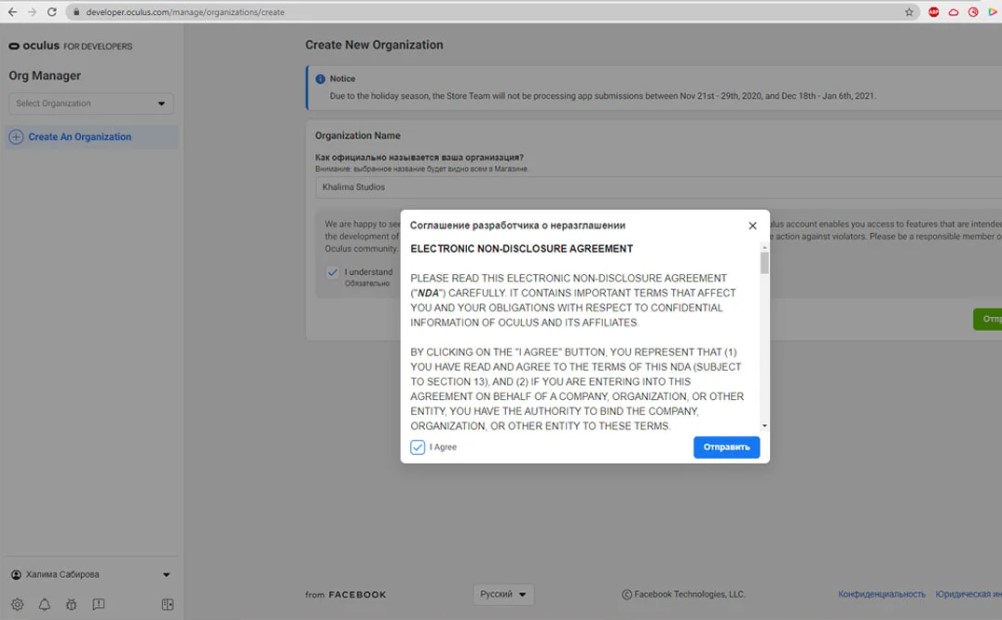Open the Select Organization dropdown

coord(90,103)
